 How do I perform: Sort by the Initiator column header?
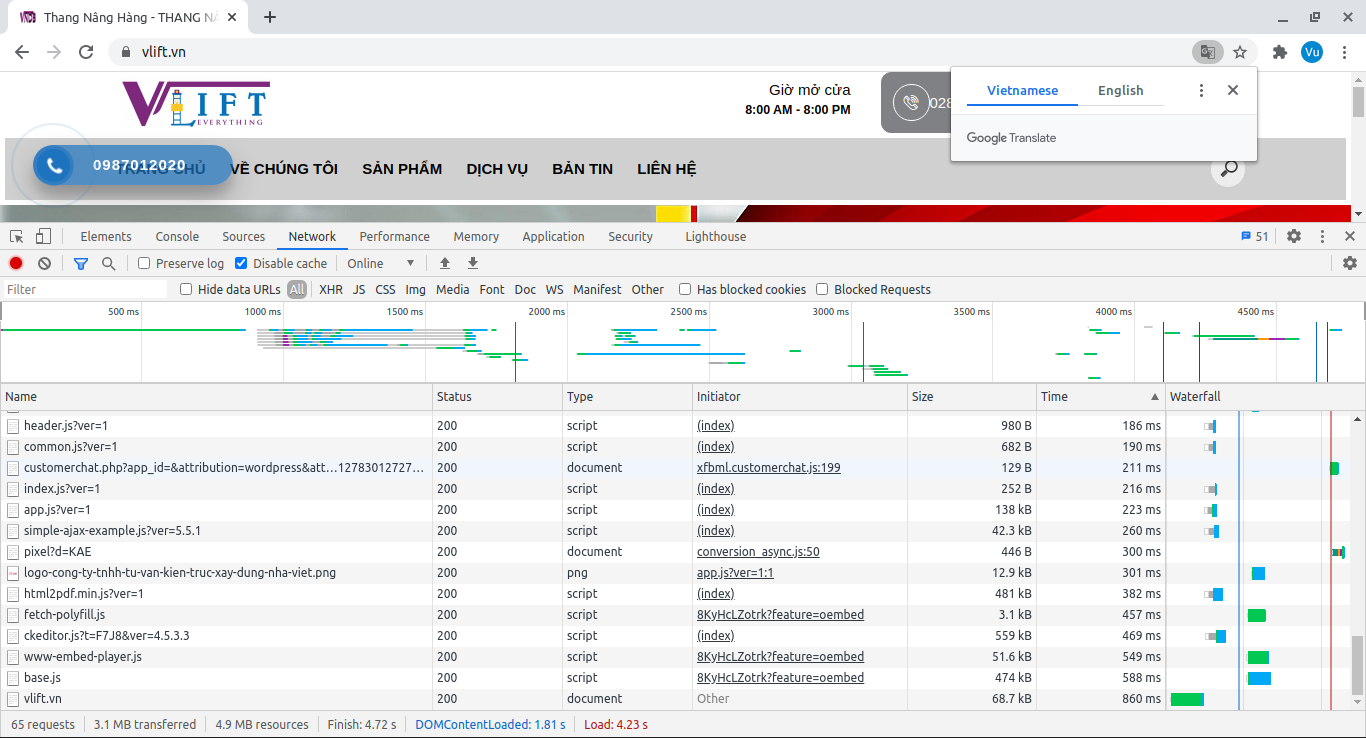(800, 397)
